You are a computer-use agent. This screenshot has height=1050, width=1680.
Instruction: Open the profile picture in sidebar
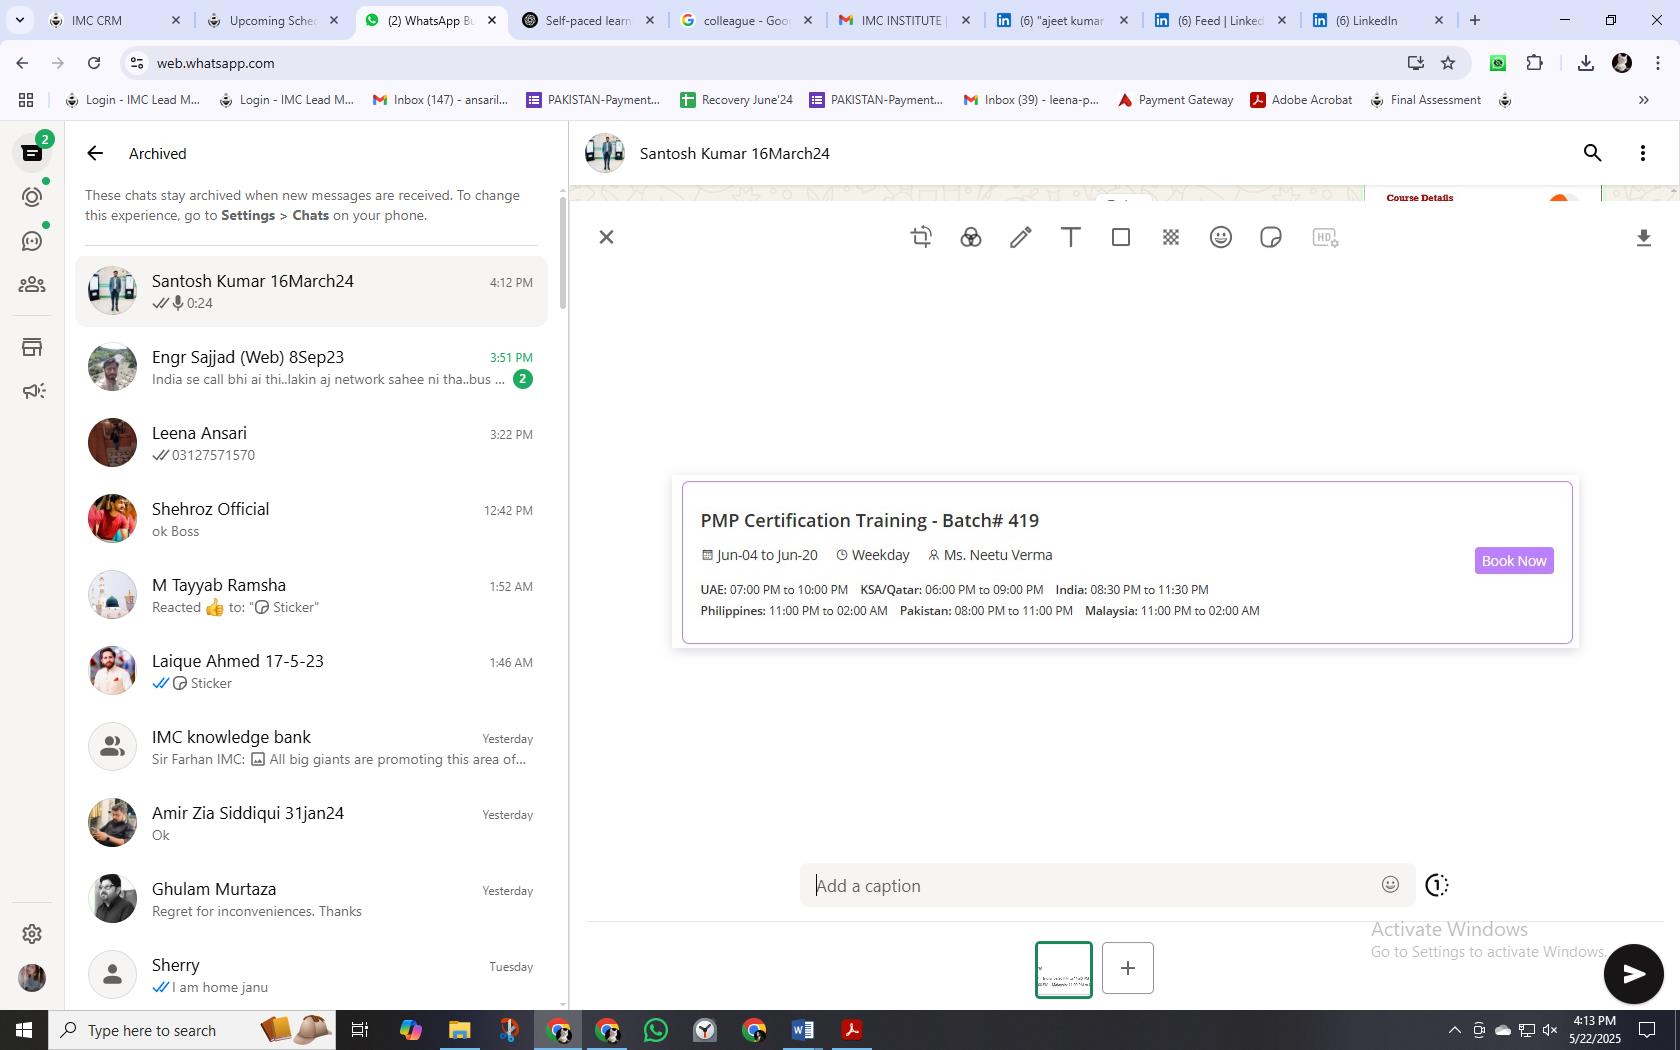32,977
